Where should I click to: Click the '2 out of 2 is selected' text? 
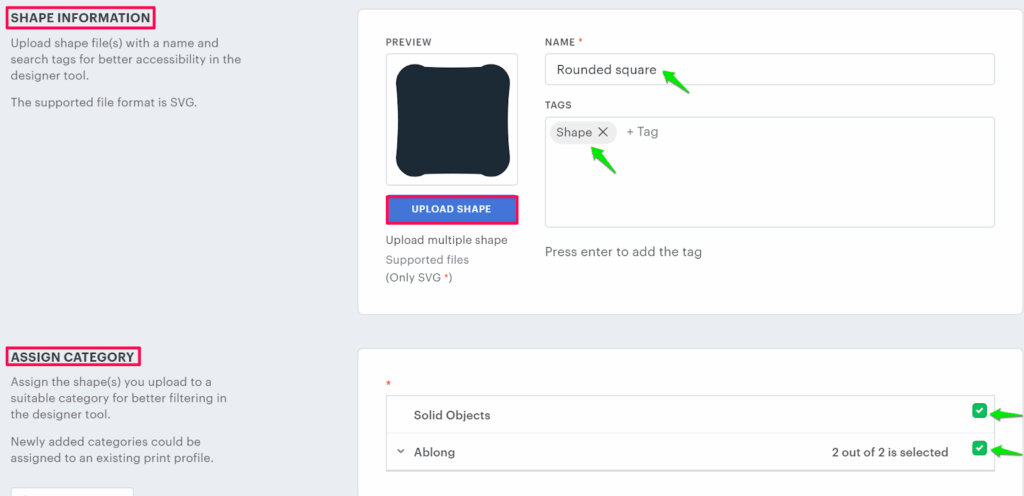pos(889,452)
